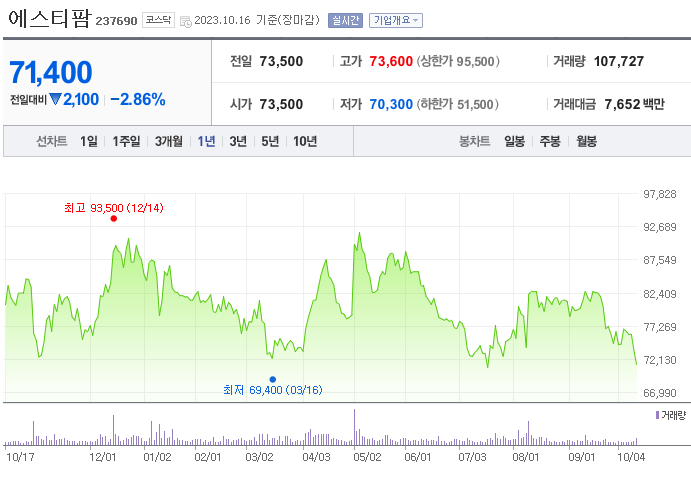
Task: Select the 3개월 line chart tab
Action: [x=169, y=141]
